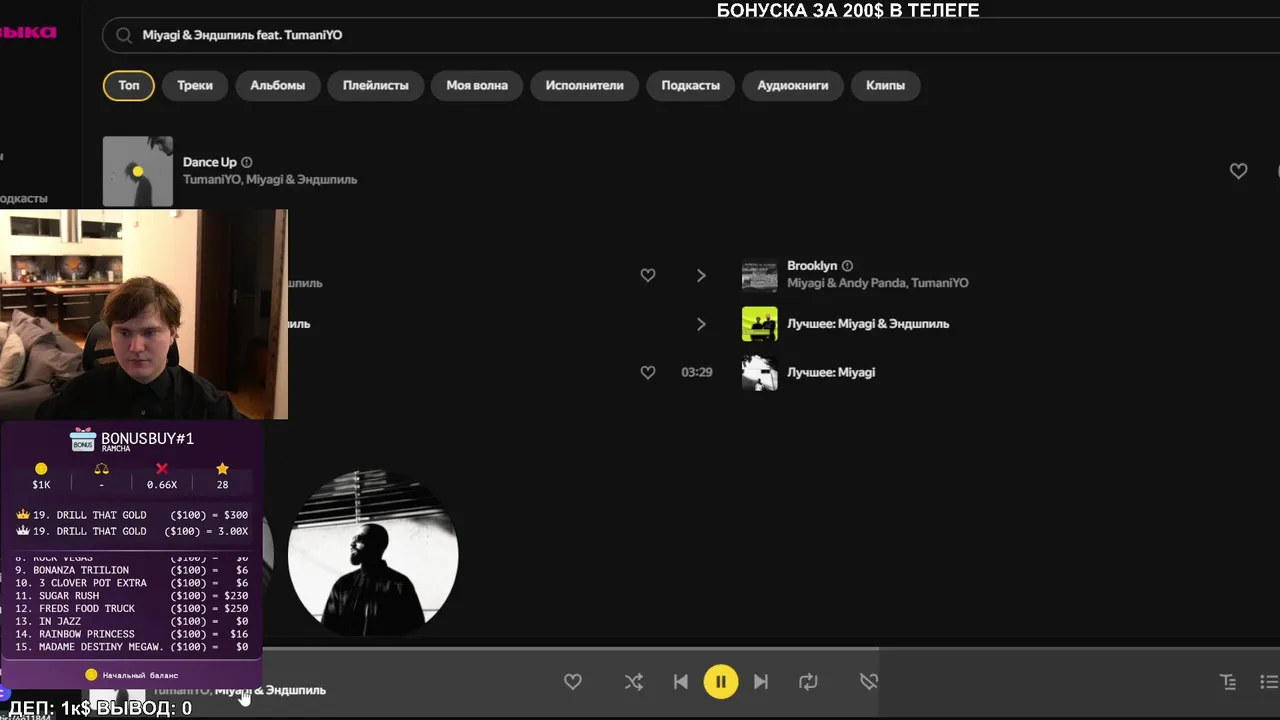Open the Brooklyn album cover

(759, 275)
